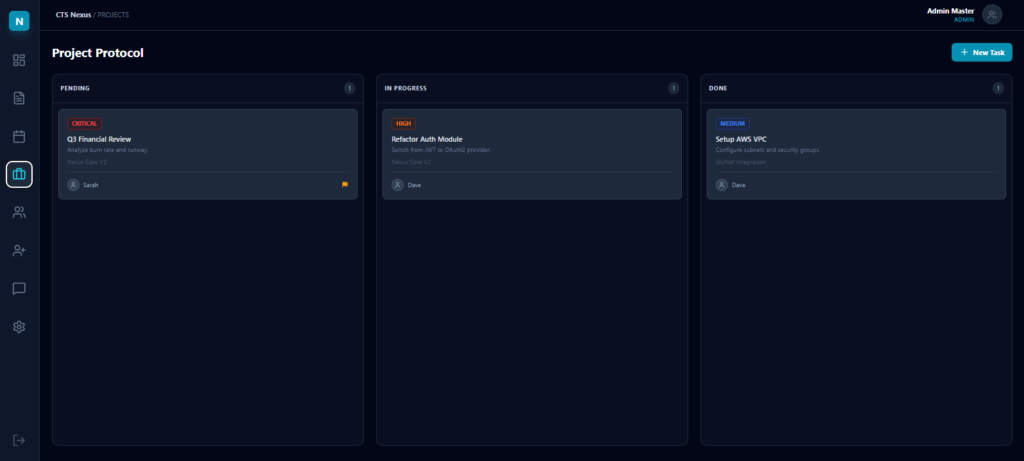Click the Admin Master profile avatar
Viewport: 1024px width, 461px height.
[x=992, y=14]
